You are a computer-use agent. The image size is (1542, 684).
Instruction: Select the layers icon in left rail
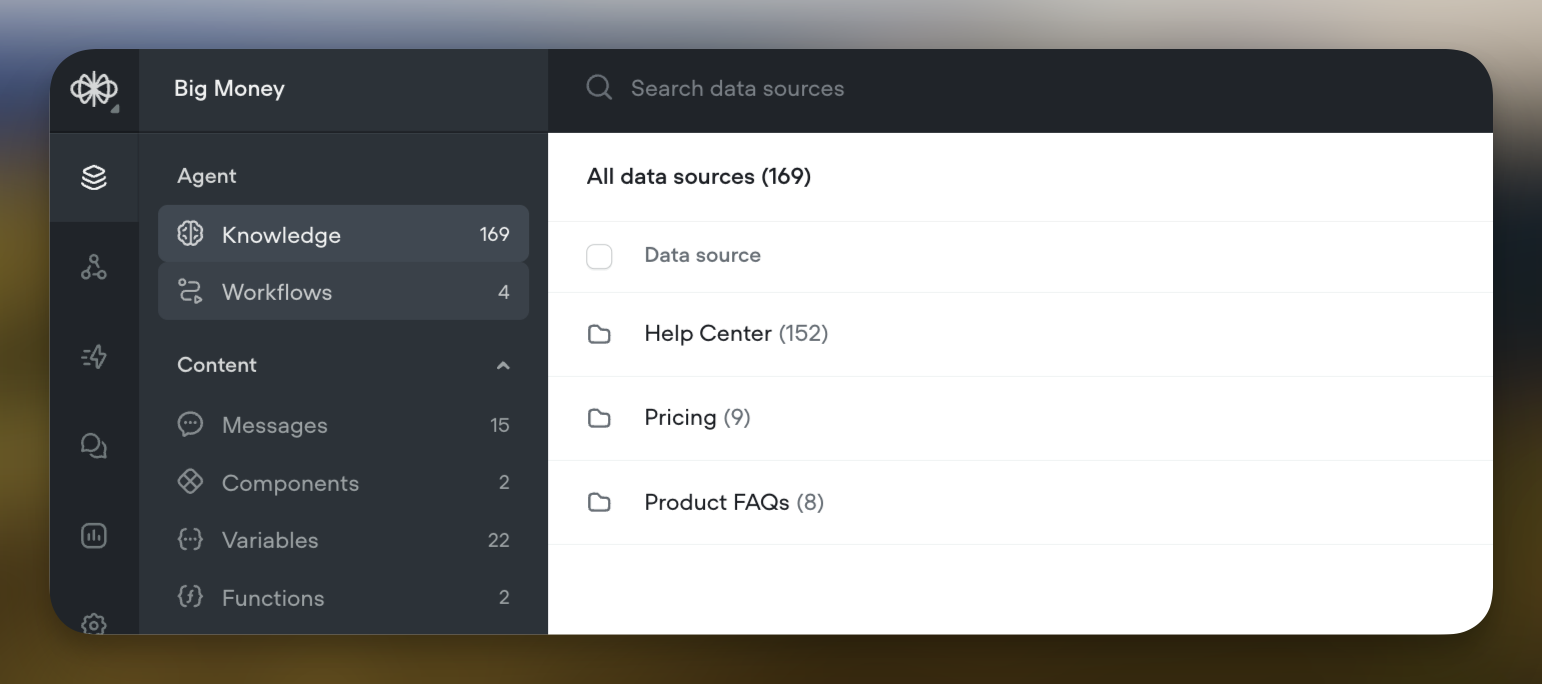(x=93, y=177)
